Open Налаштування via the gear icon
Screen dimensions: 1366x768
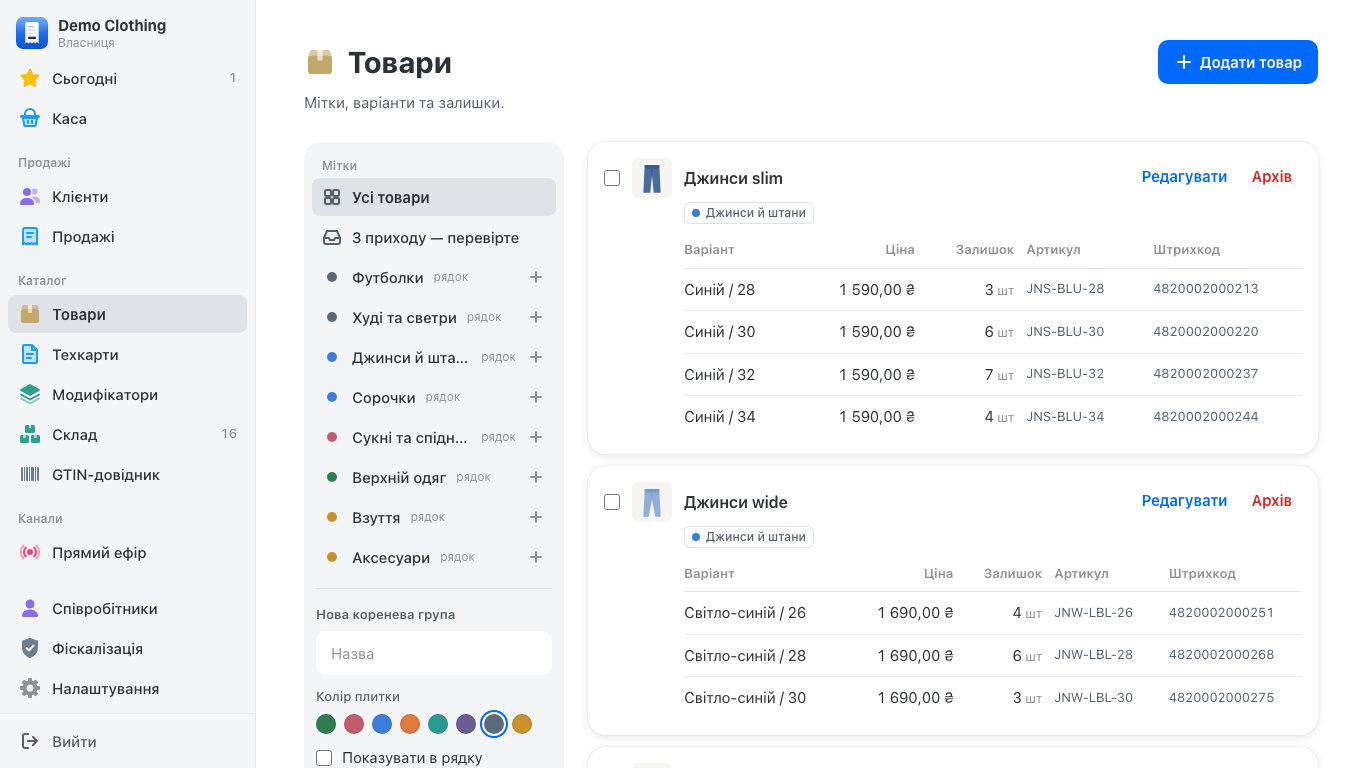[x=30, y=688]
